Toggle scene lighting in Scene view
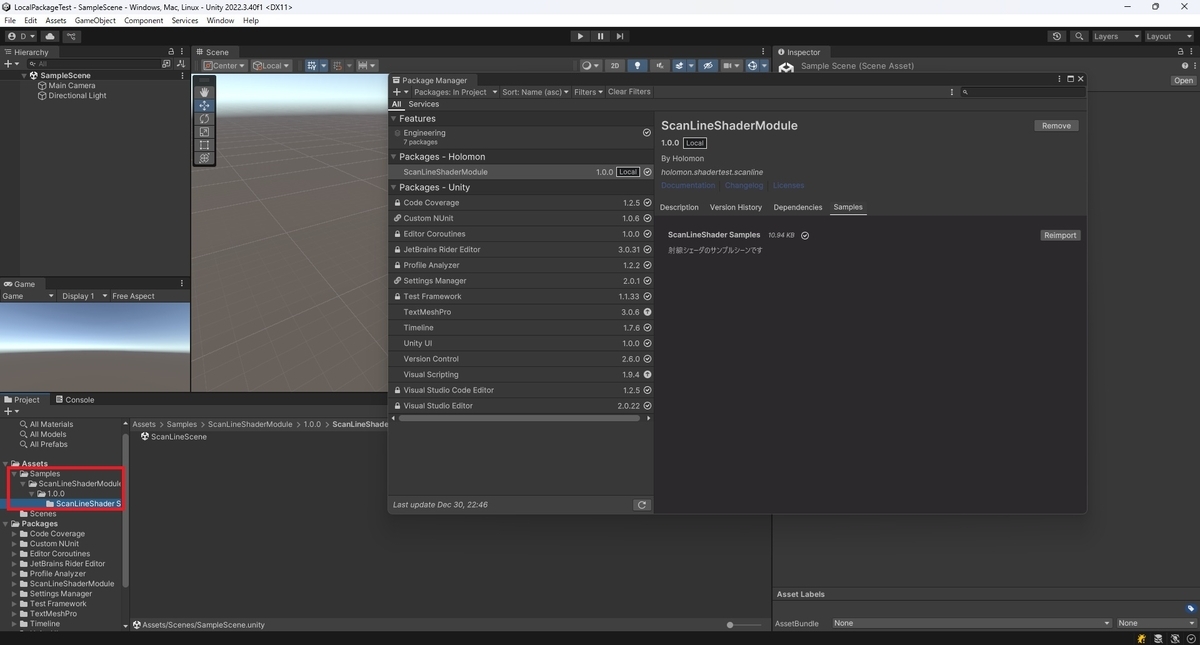1200x645 pixels. [x=638, y=65]
